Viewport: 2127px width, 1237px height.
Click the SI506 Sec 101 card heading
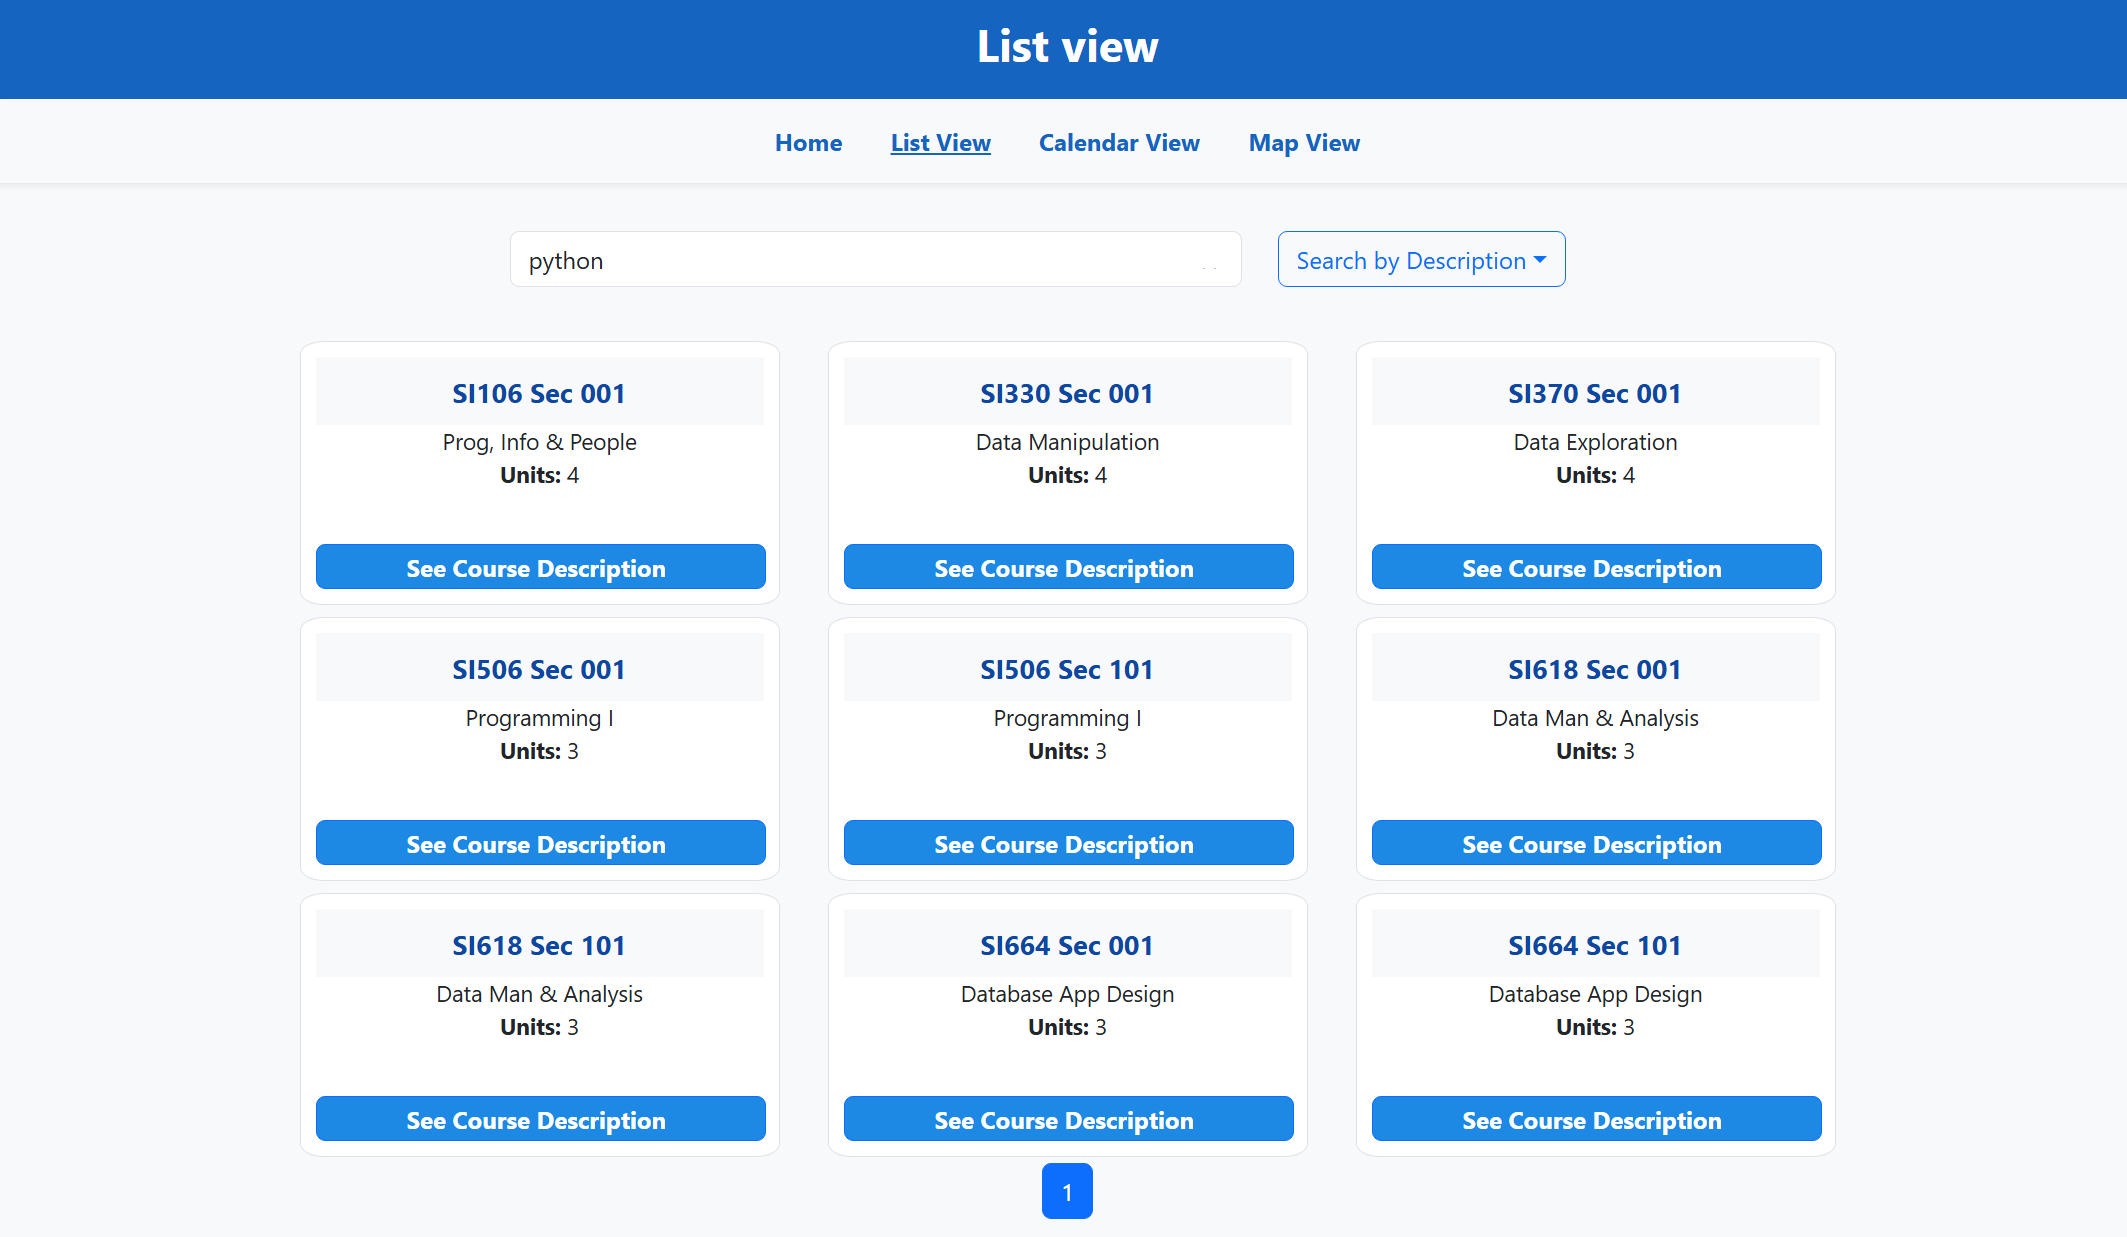tap(1067, 670)
